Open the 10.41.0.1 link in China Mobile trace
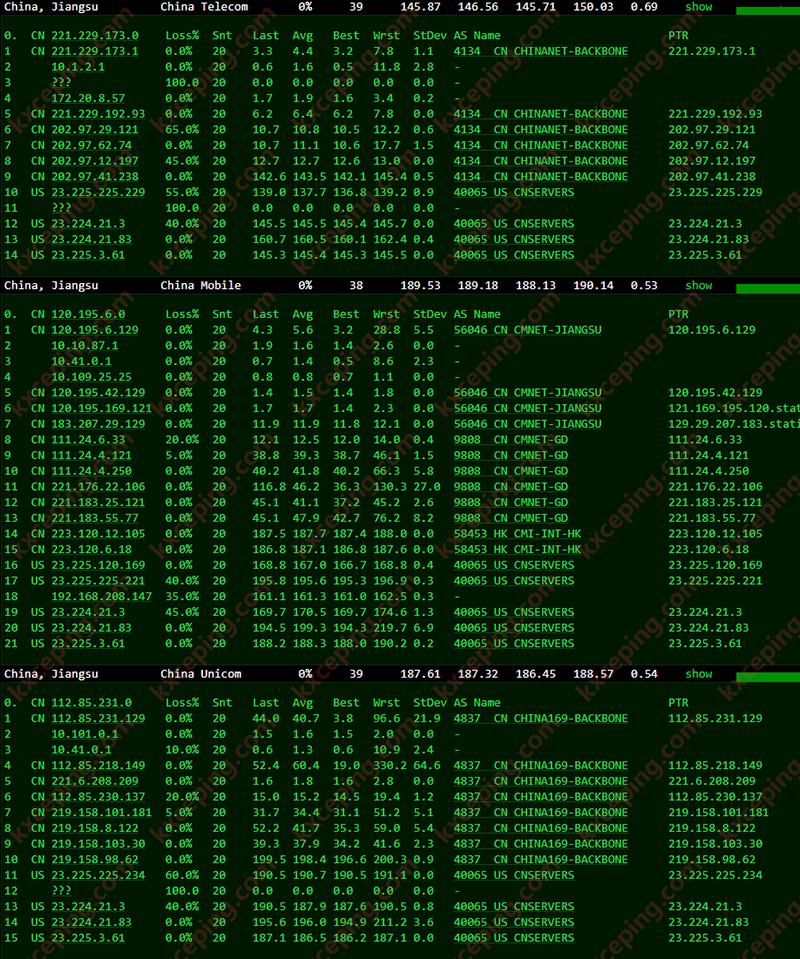The width and height of the screenshot is (800, 959). (81, 361)
